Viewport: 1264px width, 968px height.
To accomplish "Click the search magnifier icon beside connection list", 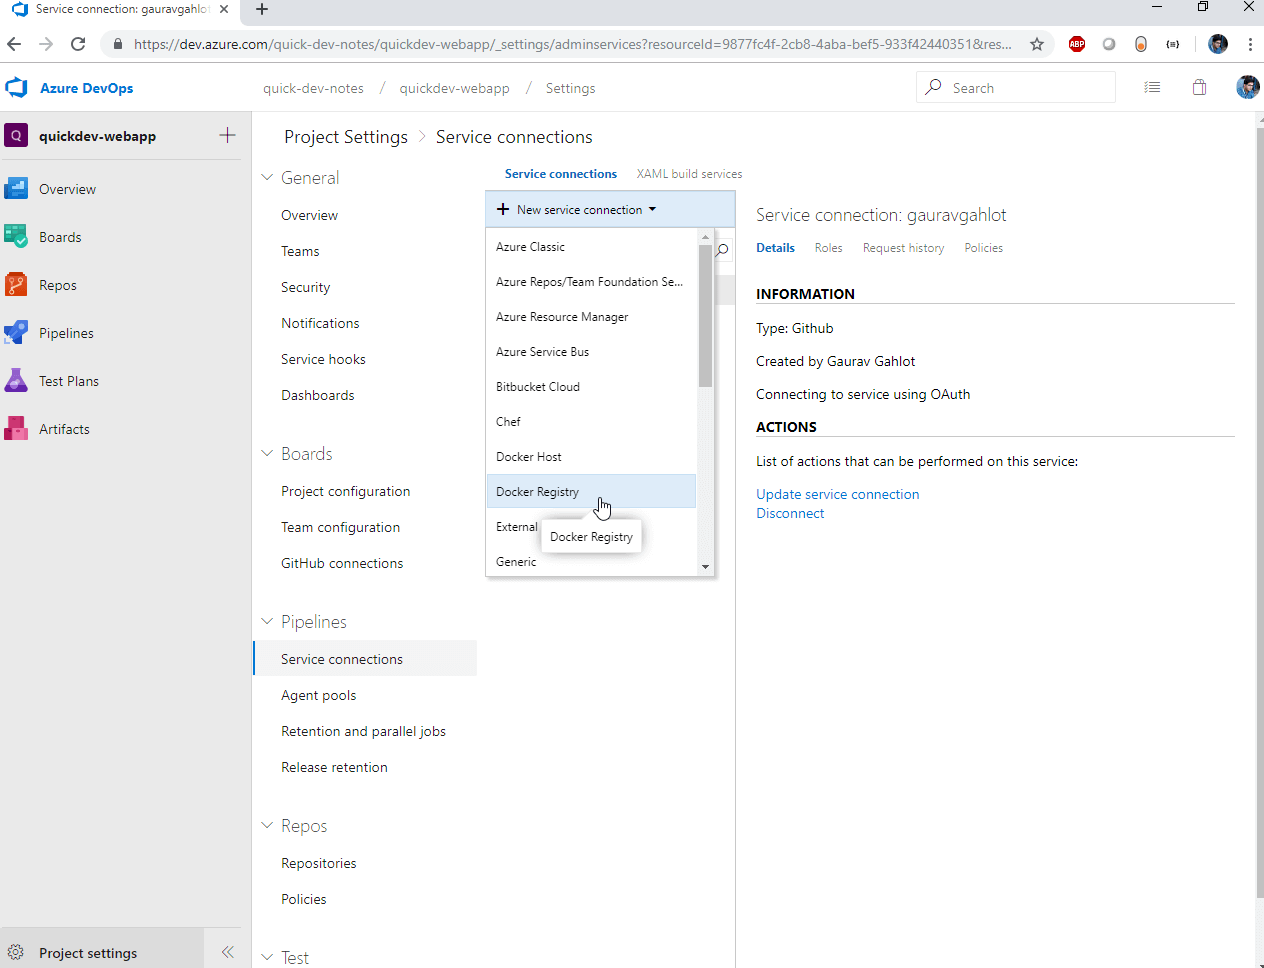I will [722, 250].
